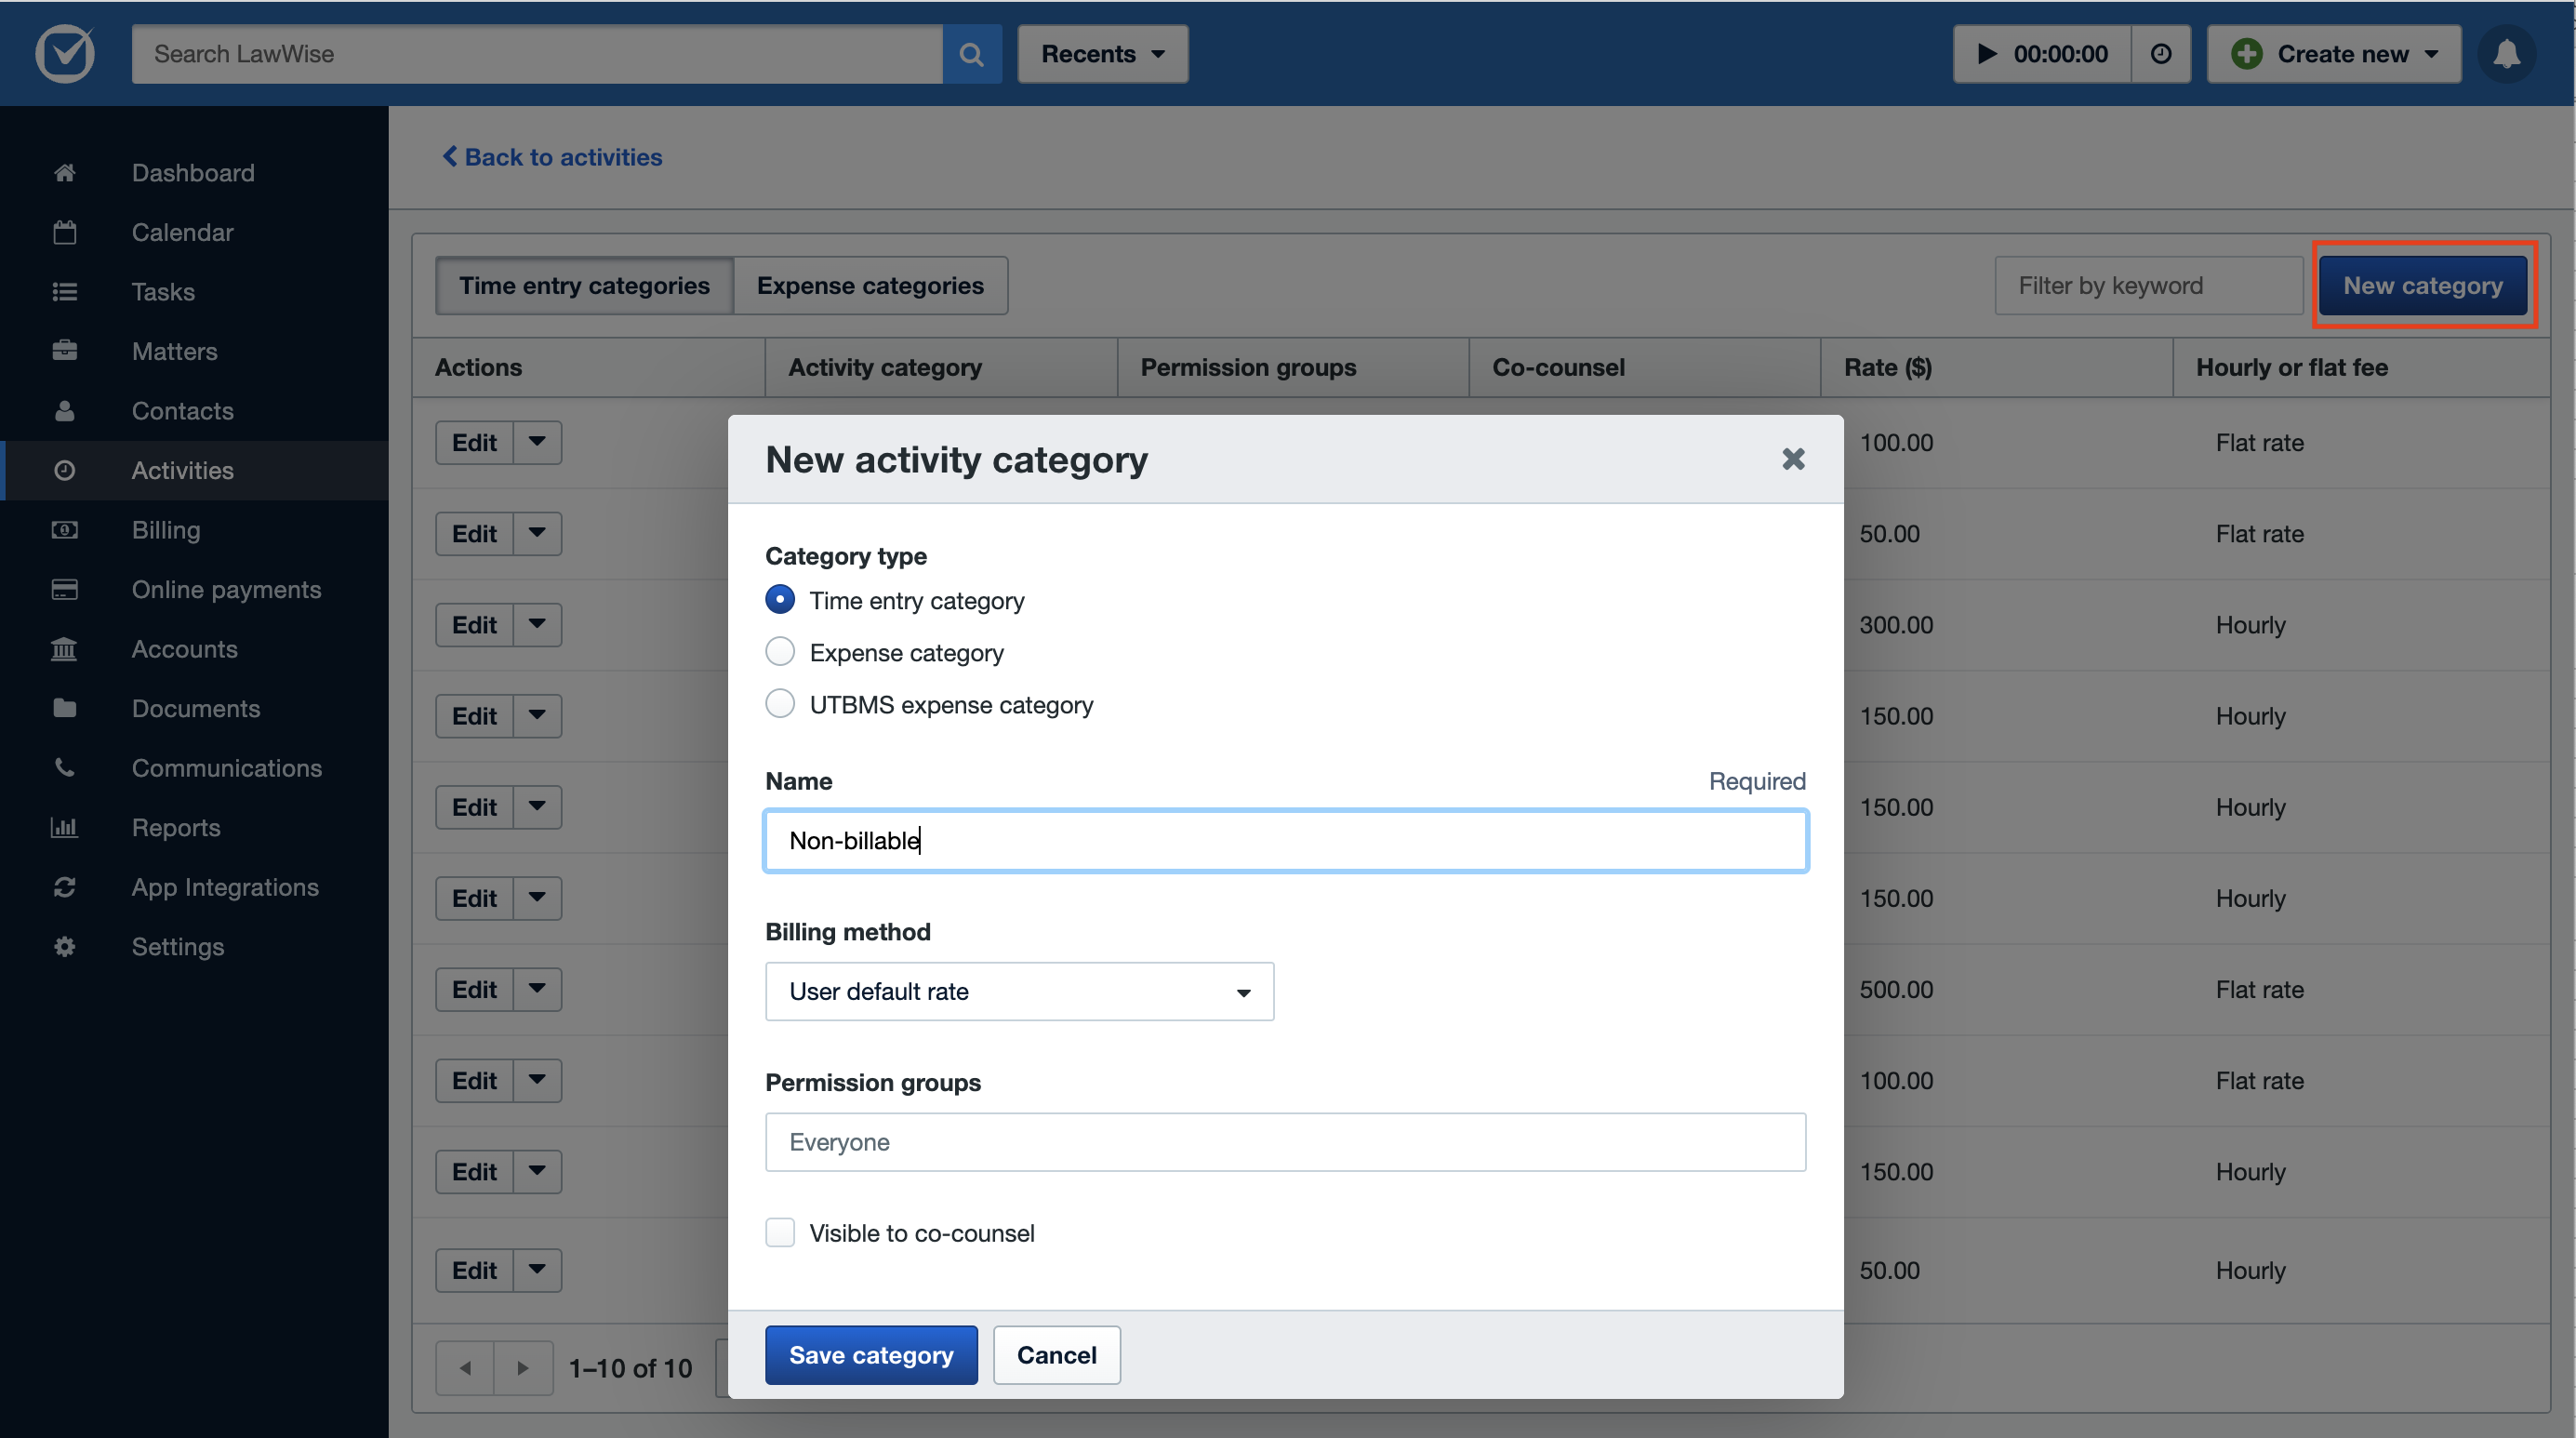Click the Dashboard home icon
This screenshot has width=2576, height=1438.
[x=65, y=173]
